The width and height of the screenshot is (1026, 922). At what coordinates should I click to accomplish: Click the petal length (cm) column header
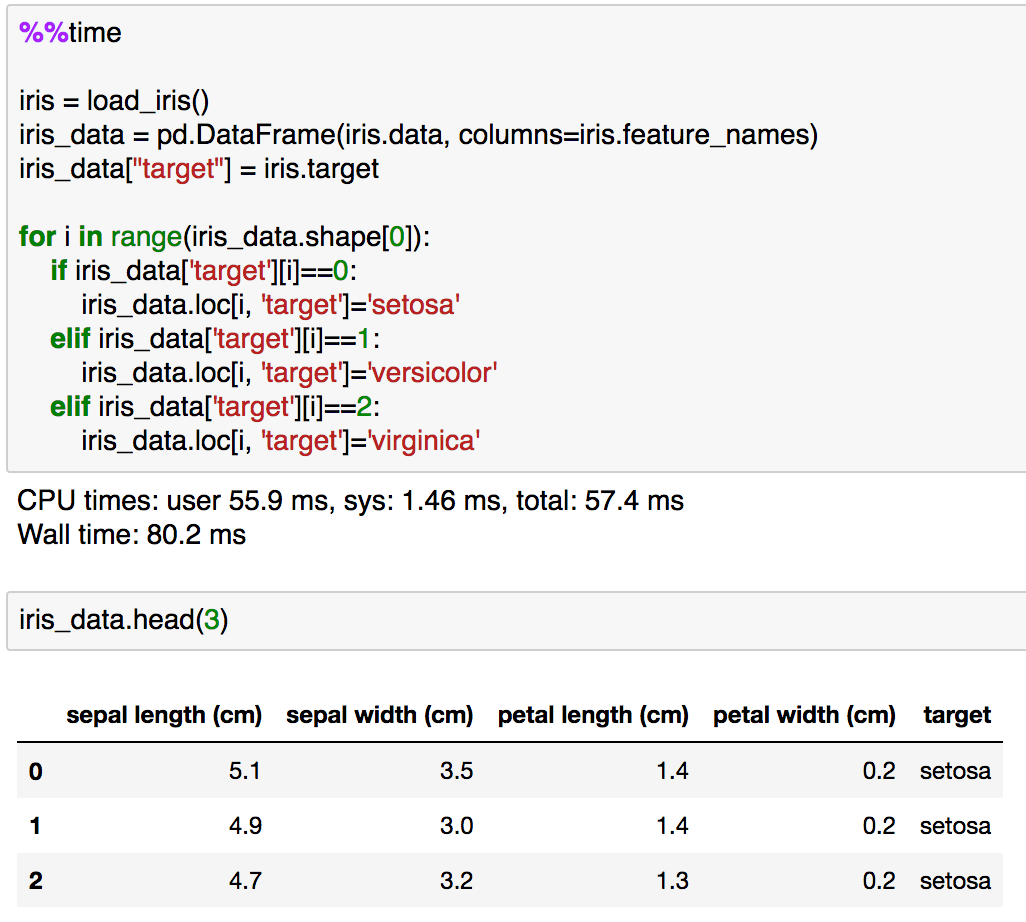click(x=593, y=715)
